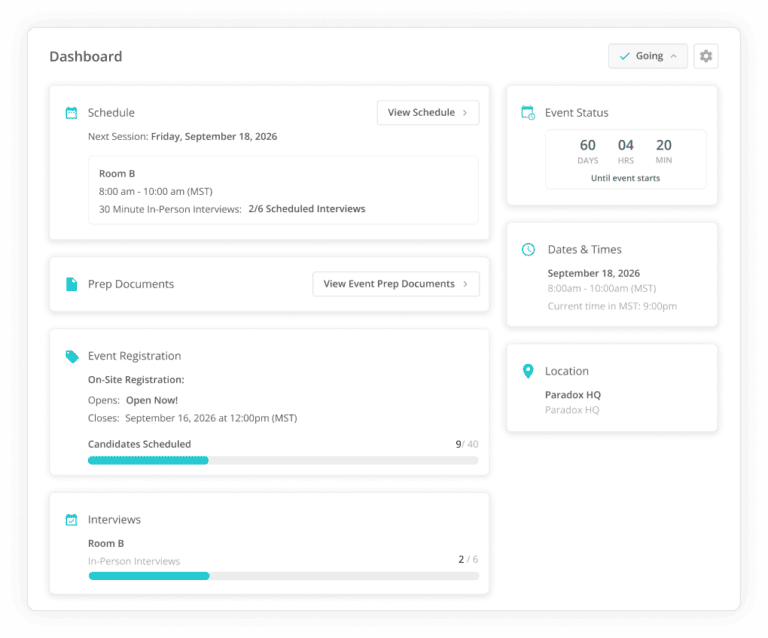Click the Dates & Times clock icon
768x638 pixels.
[528, 250]
